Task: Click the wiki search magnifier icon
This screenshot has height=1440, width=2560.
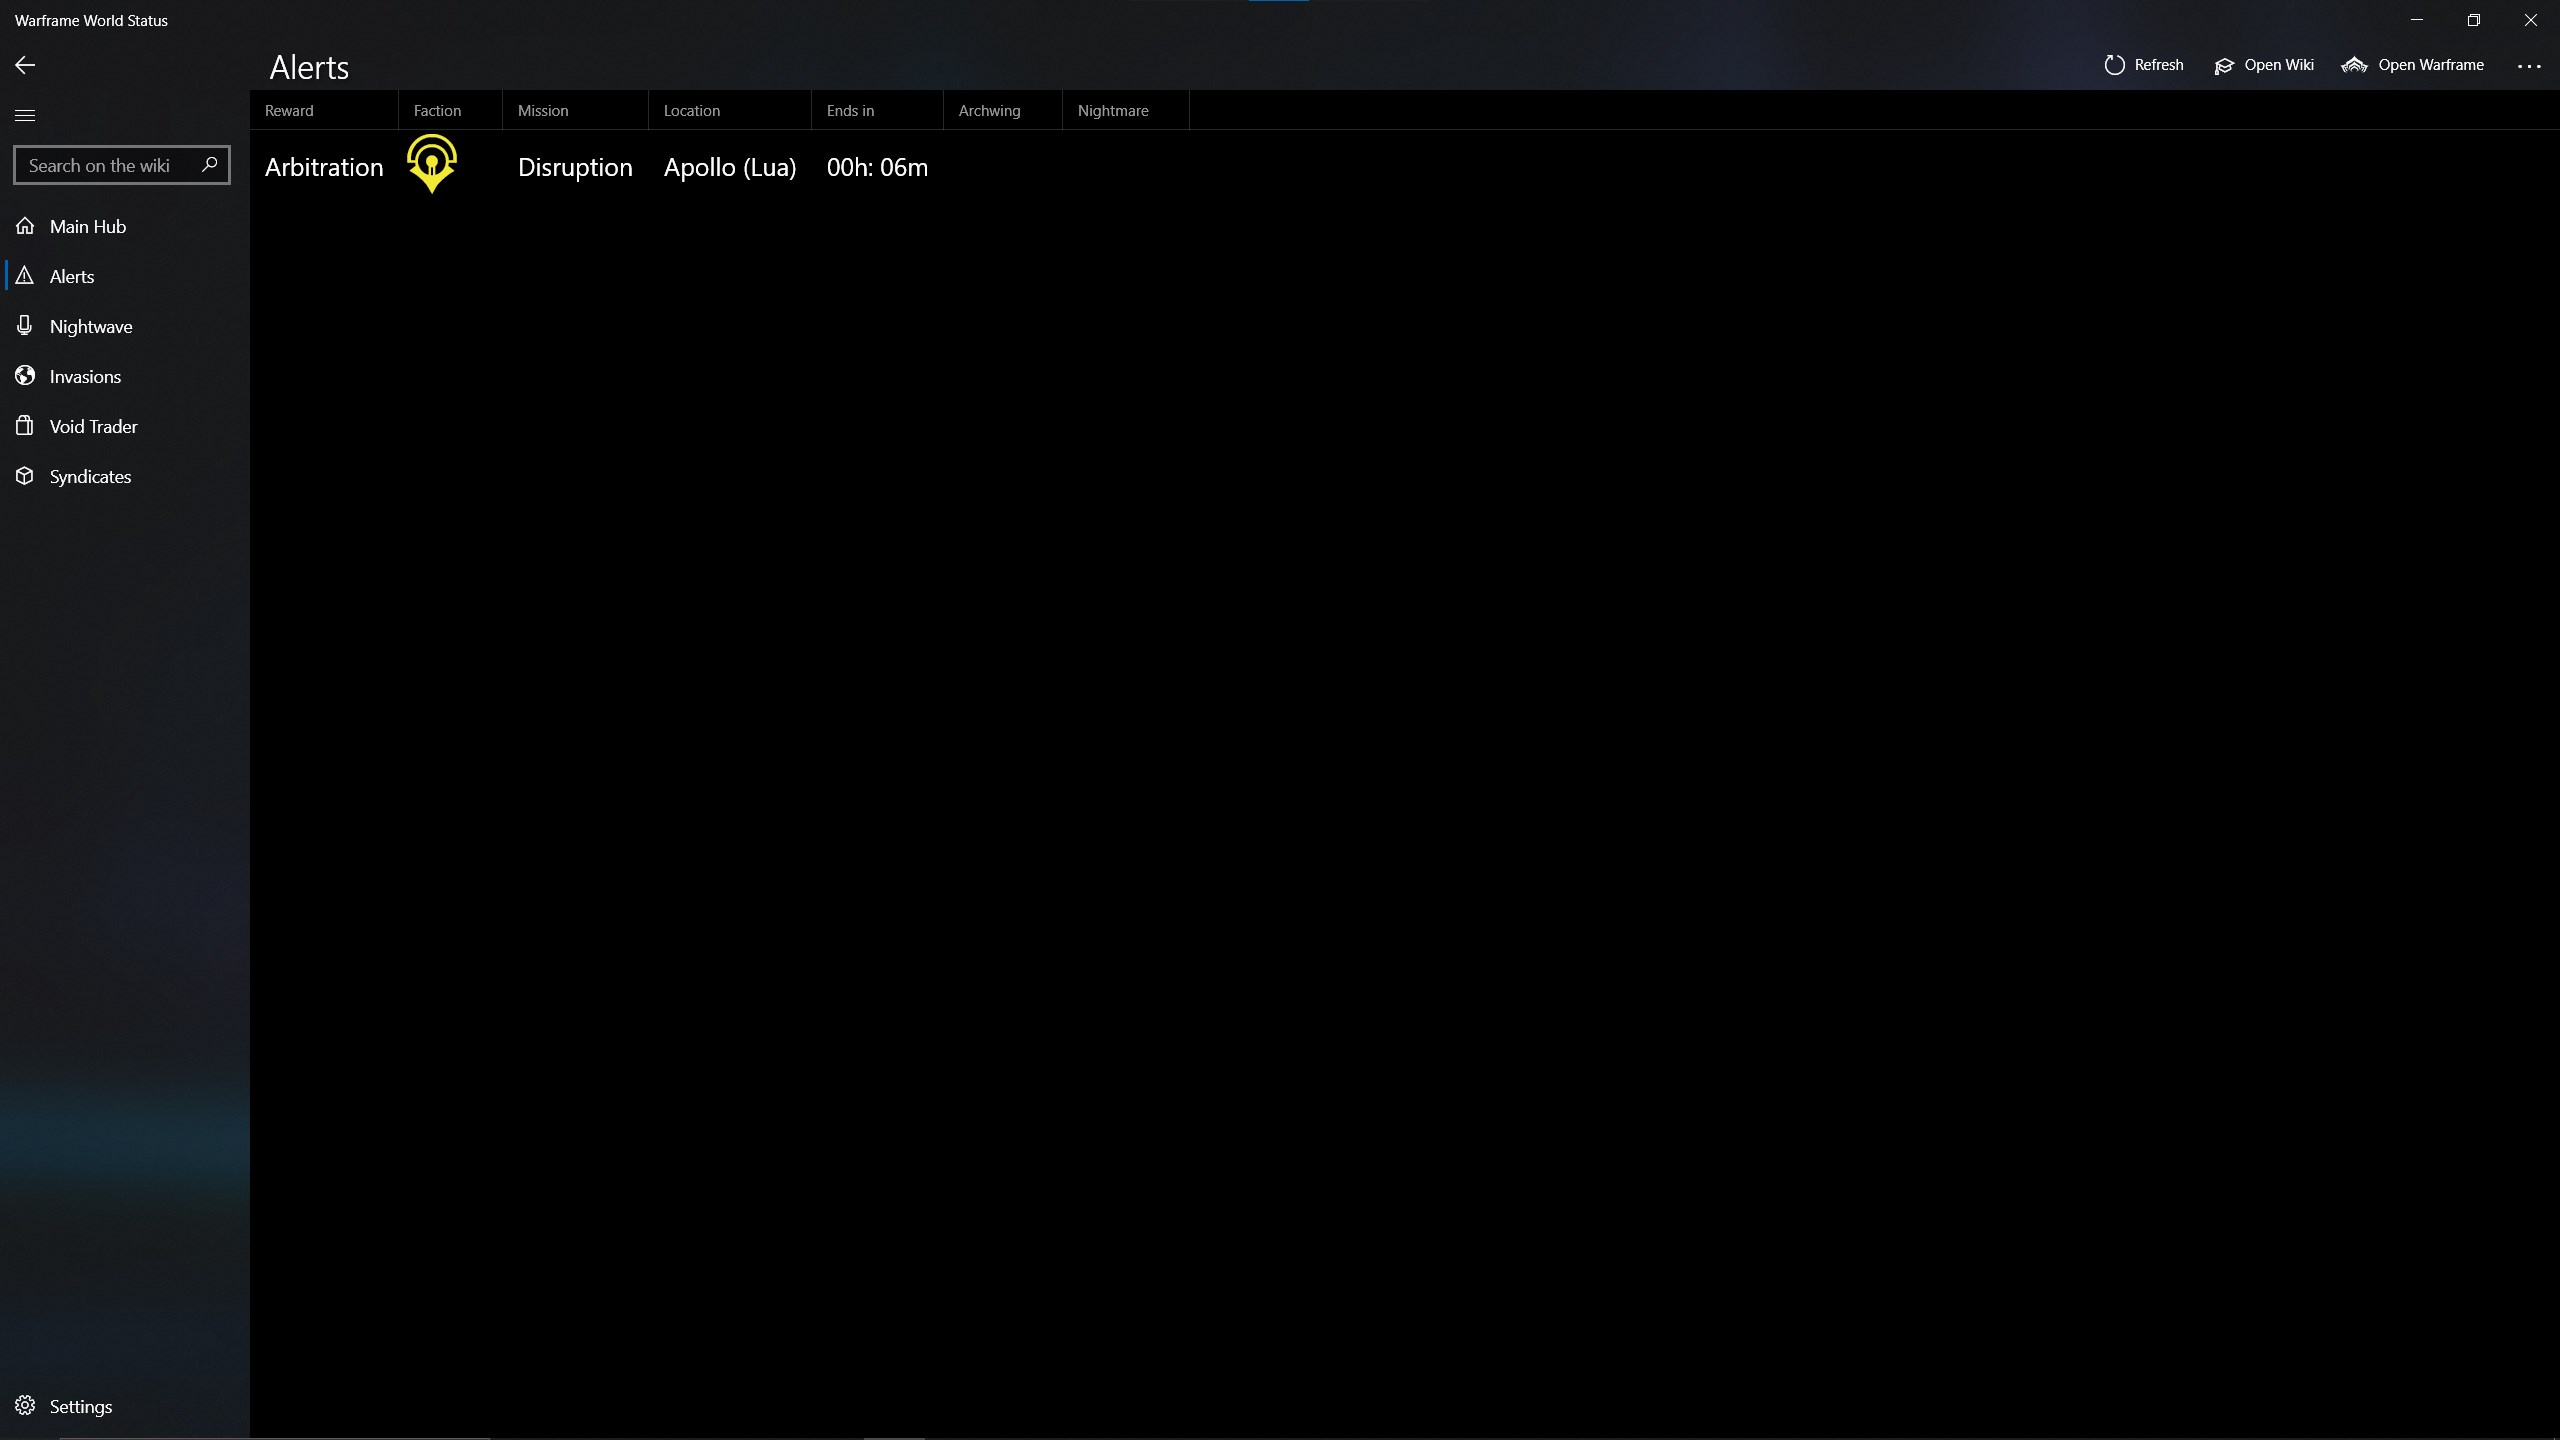Action: coord(208,164)
